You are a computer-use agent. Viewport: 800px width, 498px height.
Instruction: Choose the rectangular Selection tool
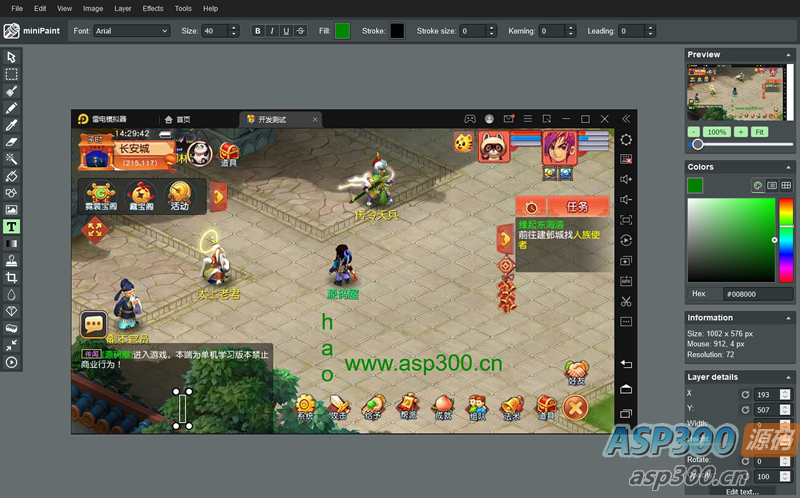pyautogui.click(x=12, y=74)
